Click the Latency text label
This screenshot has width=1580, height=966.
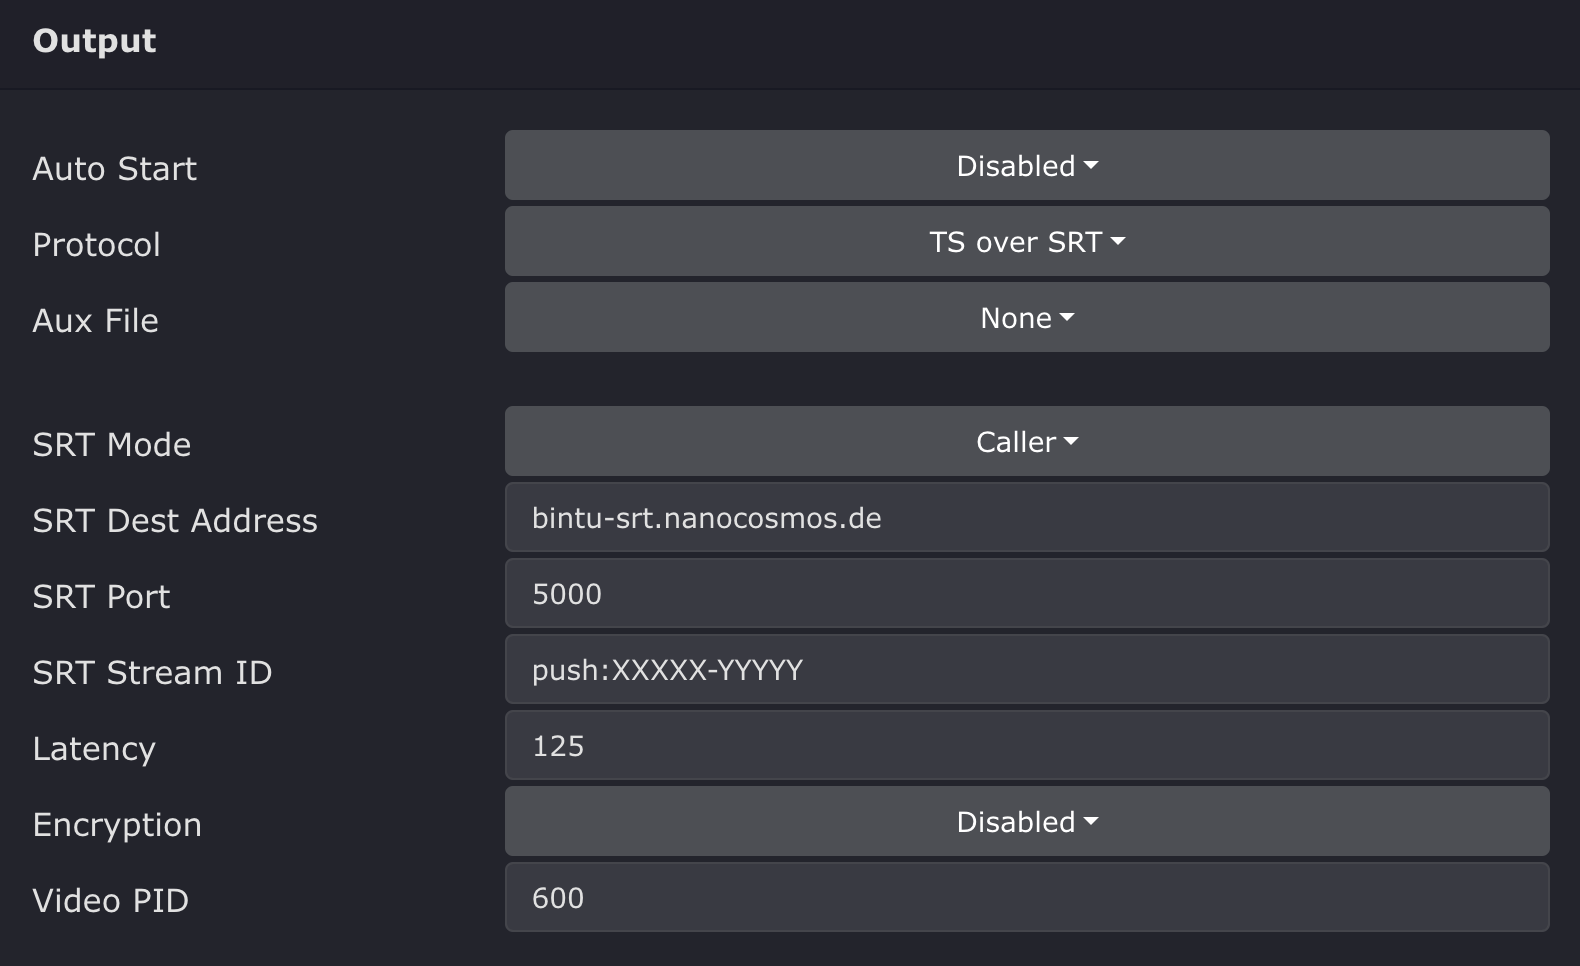[94, 749]
